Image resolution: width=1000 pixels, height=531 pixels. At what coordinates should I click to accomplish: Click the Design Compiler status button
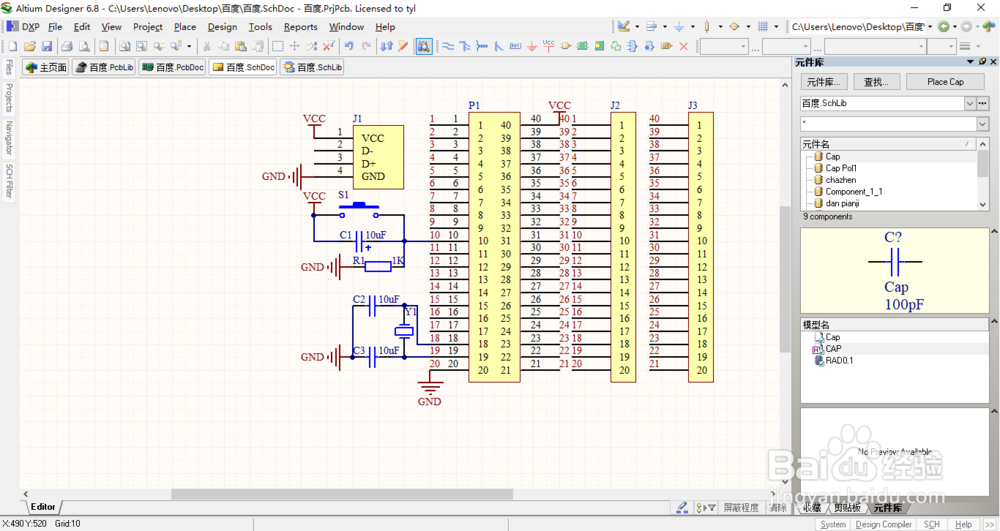click(x=883, y=524)
